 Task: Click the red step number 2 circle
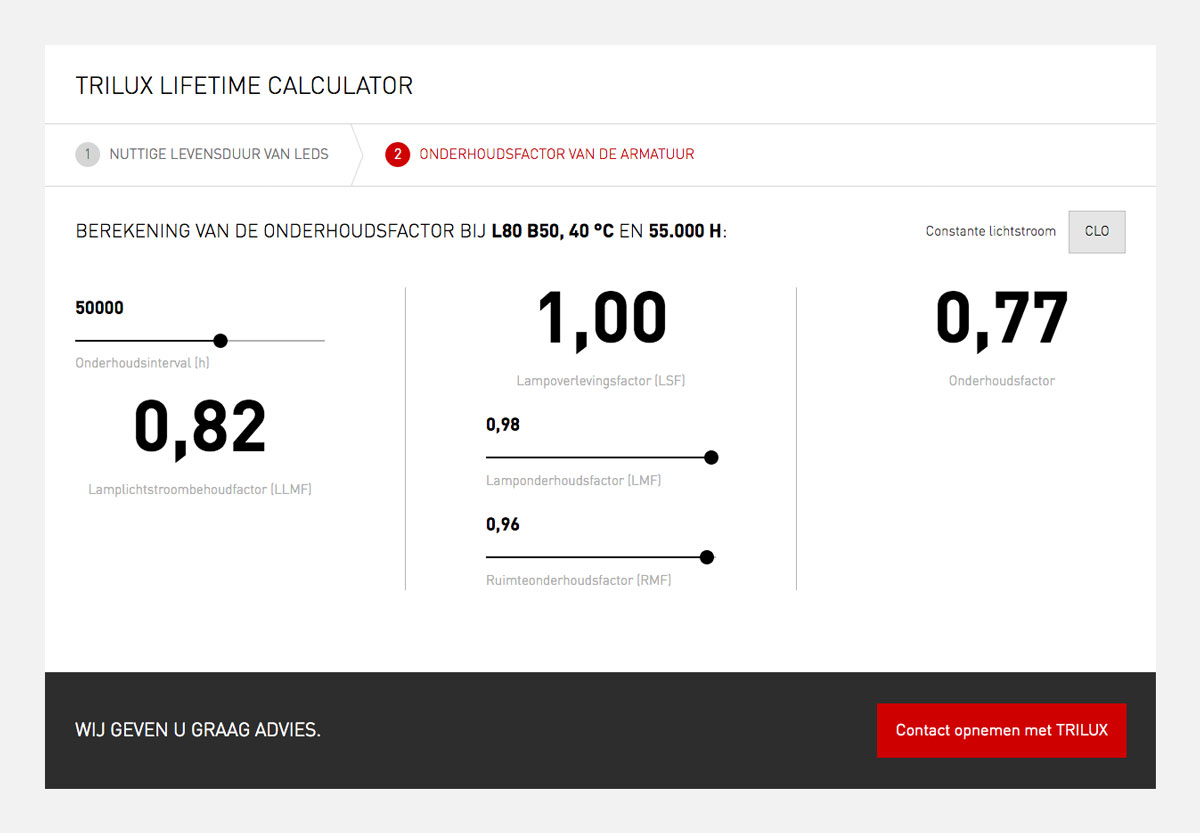click(x=397, y=154)
